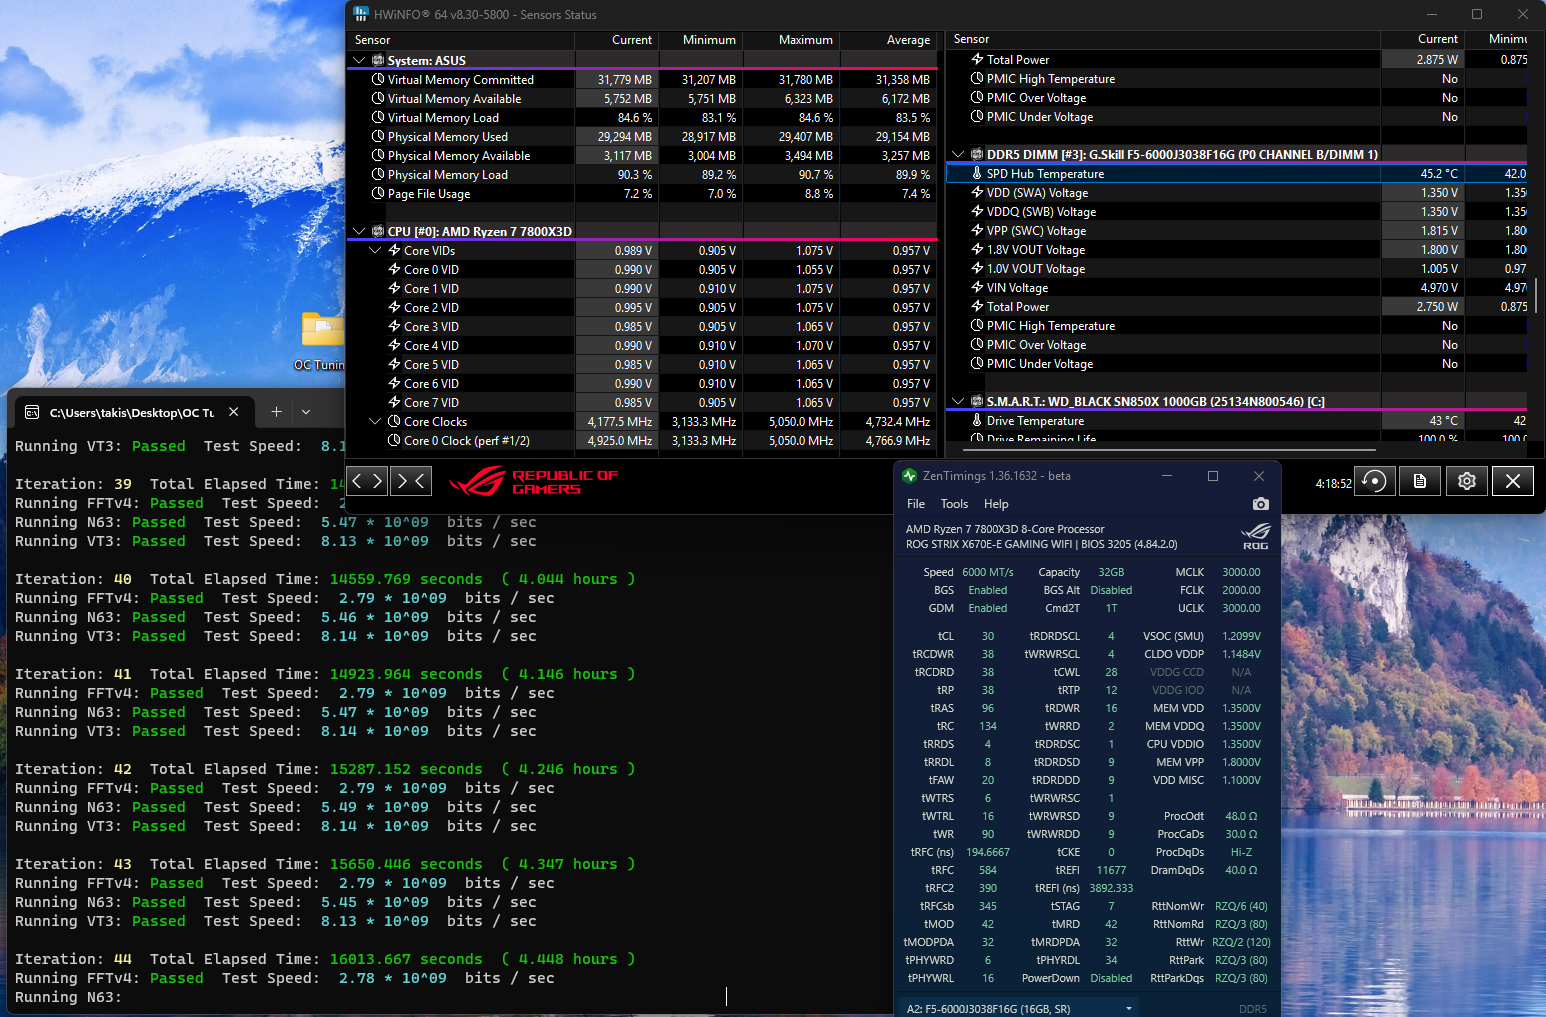This screenshot has height=1017, width=1546.
Task: Add a new terminal tab with plus
Action: tap(277, 411)
